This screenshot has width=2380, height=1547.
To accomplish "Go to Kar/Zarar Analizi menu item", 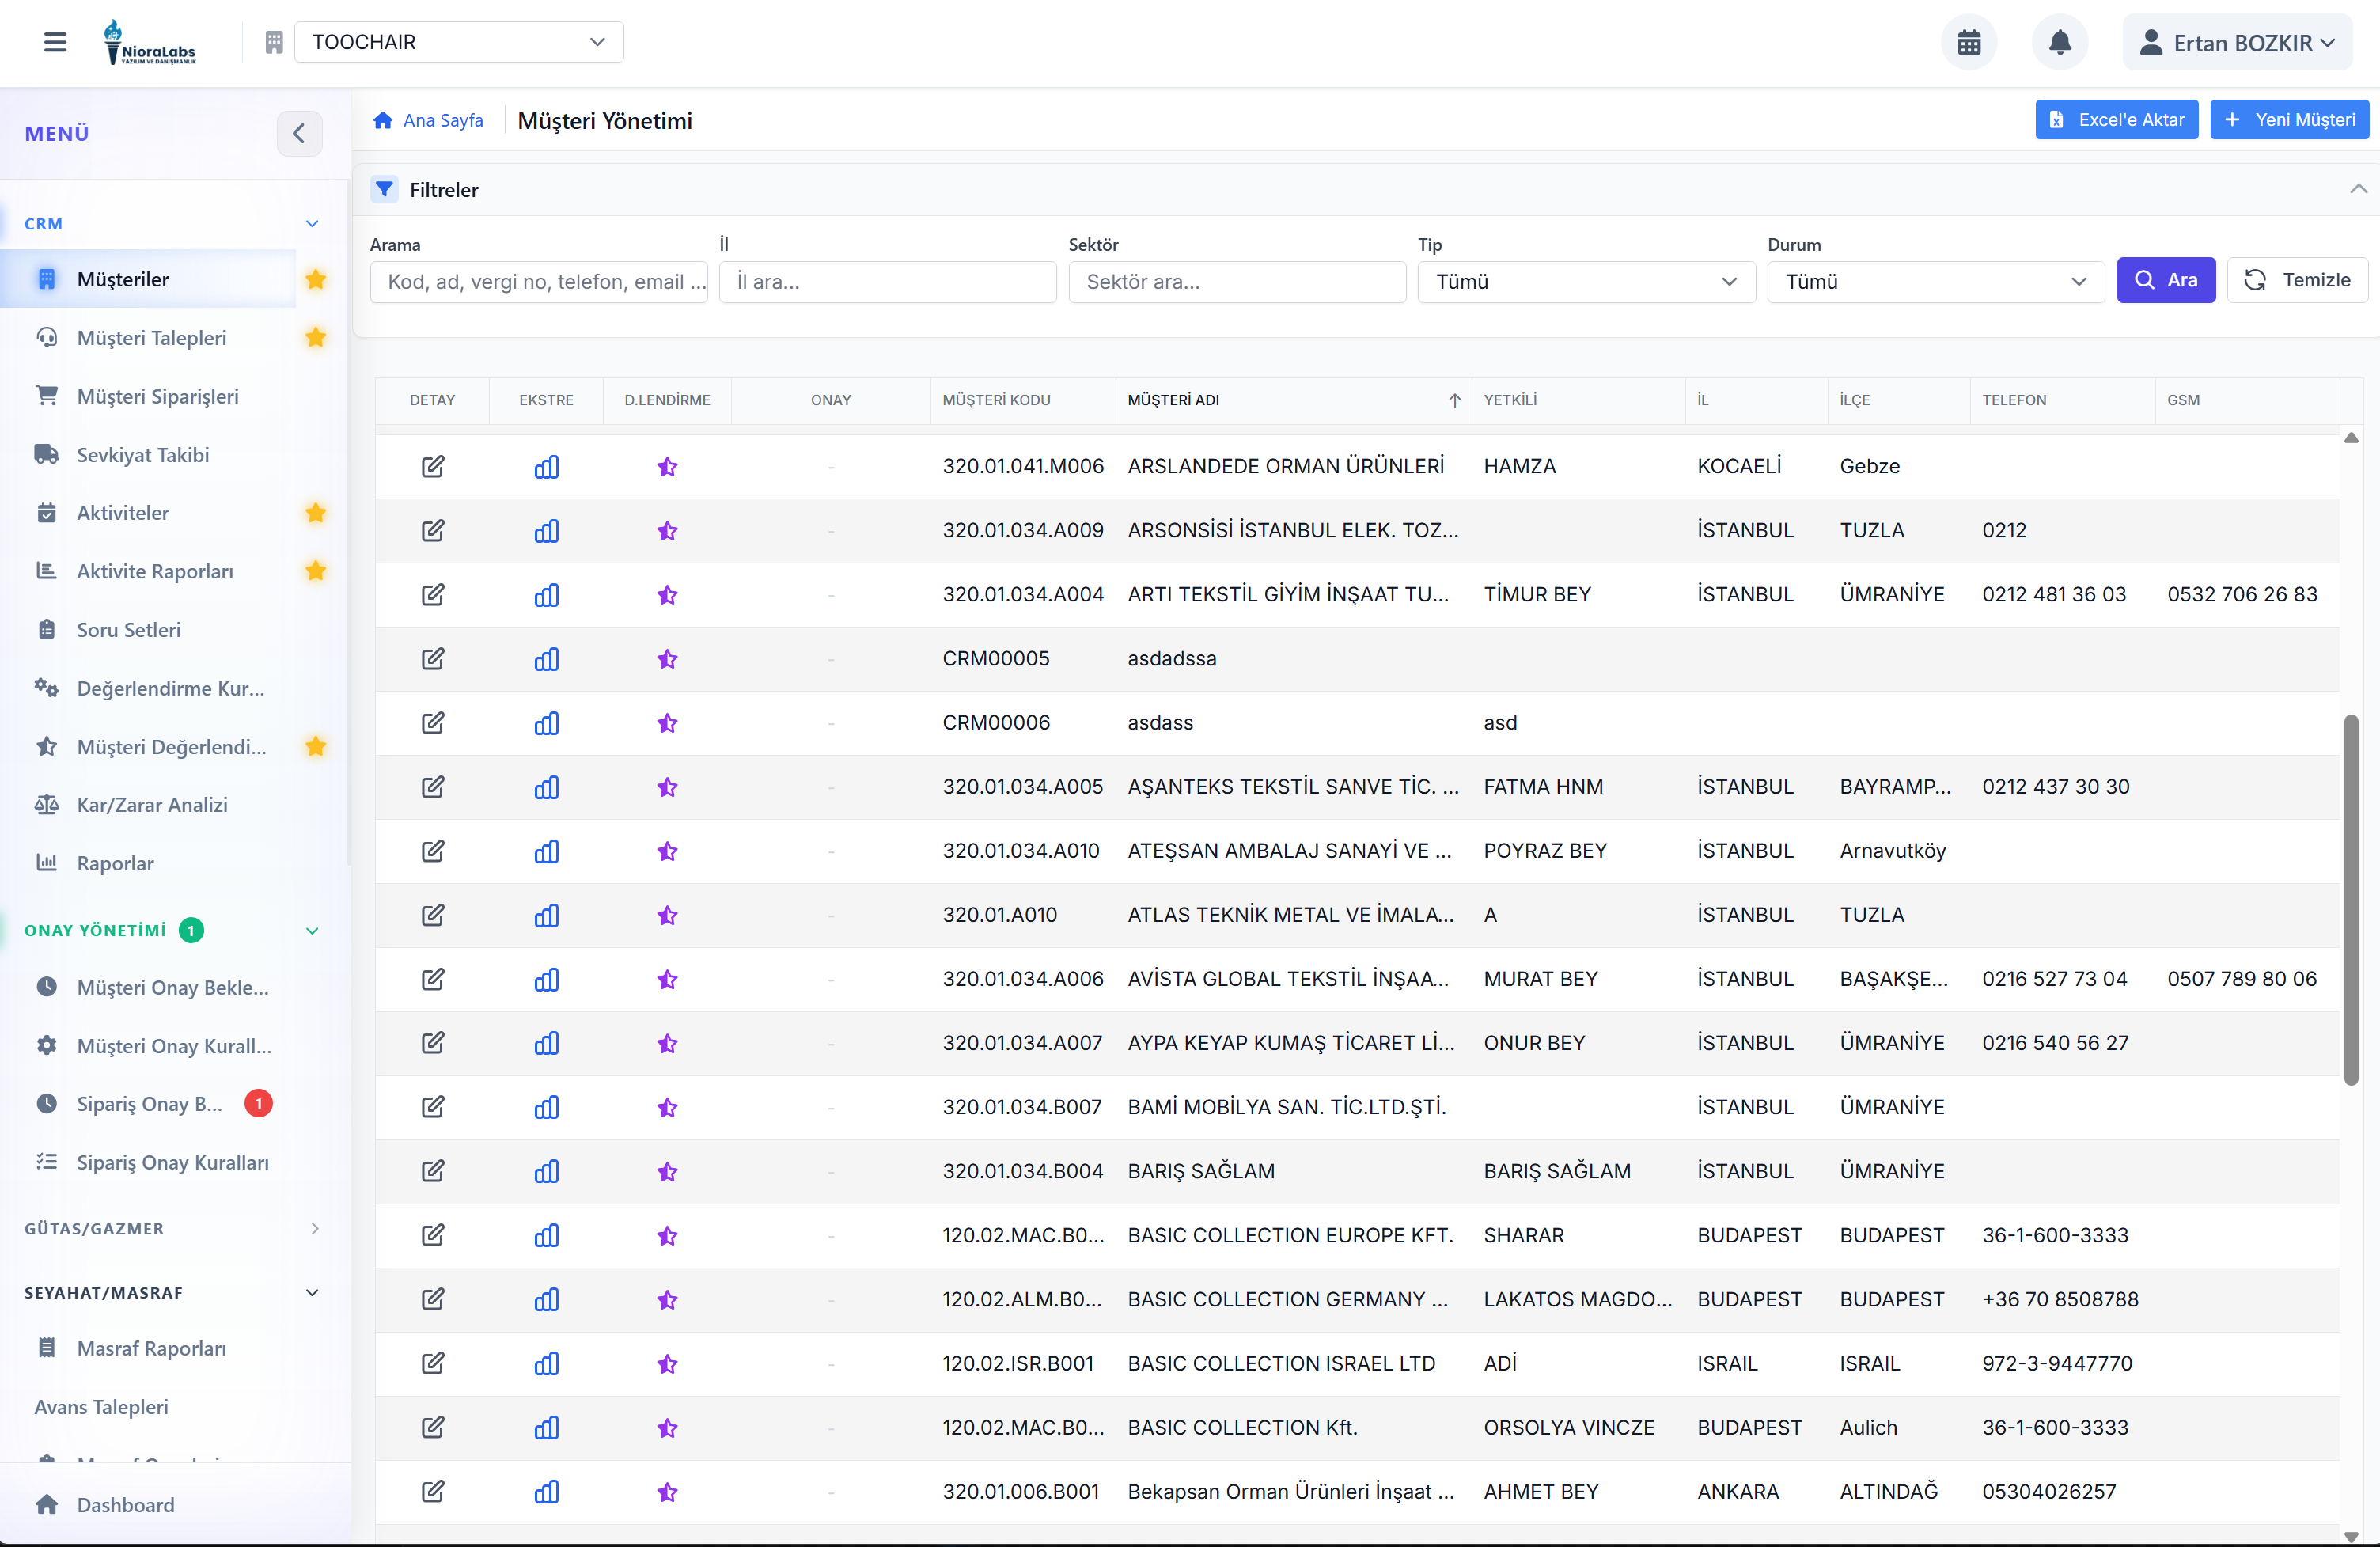I will 152,805.
